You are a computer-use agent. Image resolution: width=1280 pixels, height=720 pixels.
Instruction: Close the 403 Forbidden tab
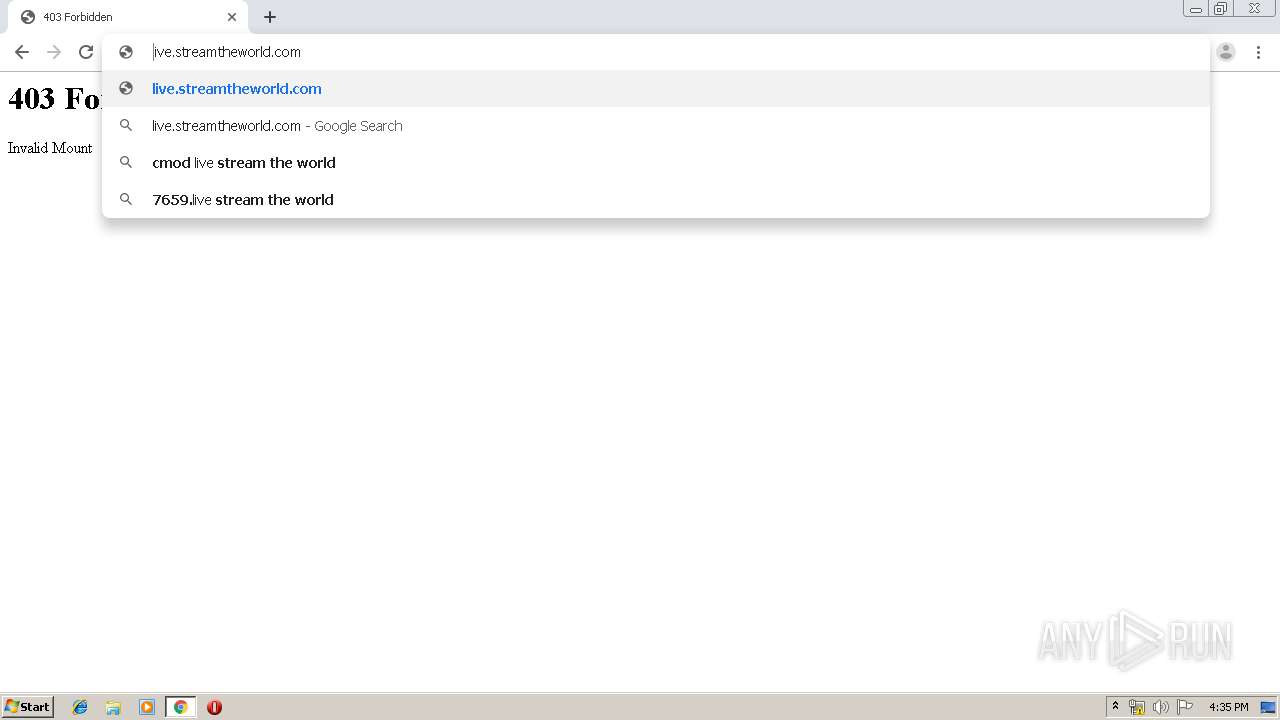pyautogui.click(x=232, y=17)
